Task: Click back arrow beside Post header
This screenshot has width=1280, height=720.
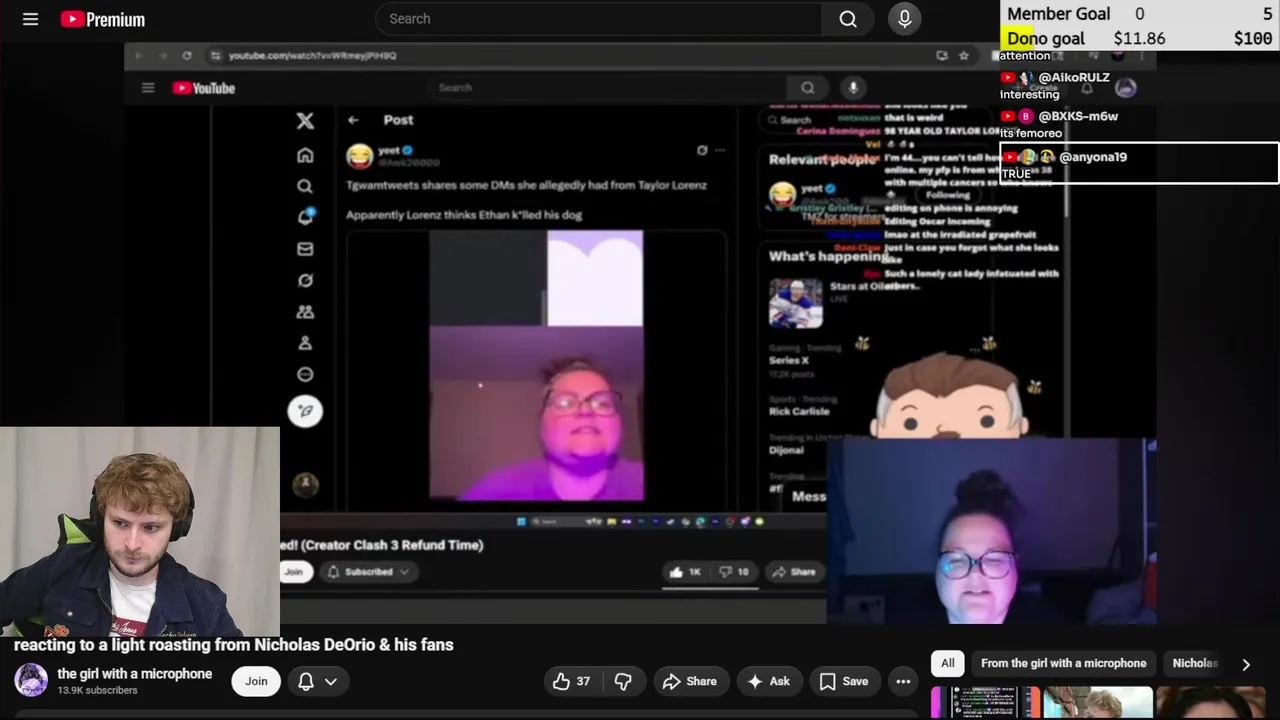Action: [353, 120]
